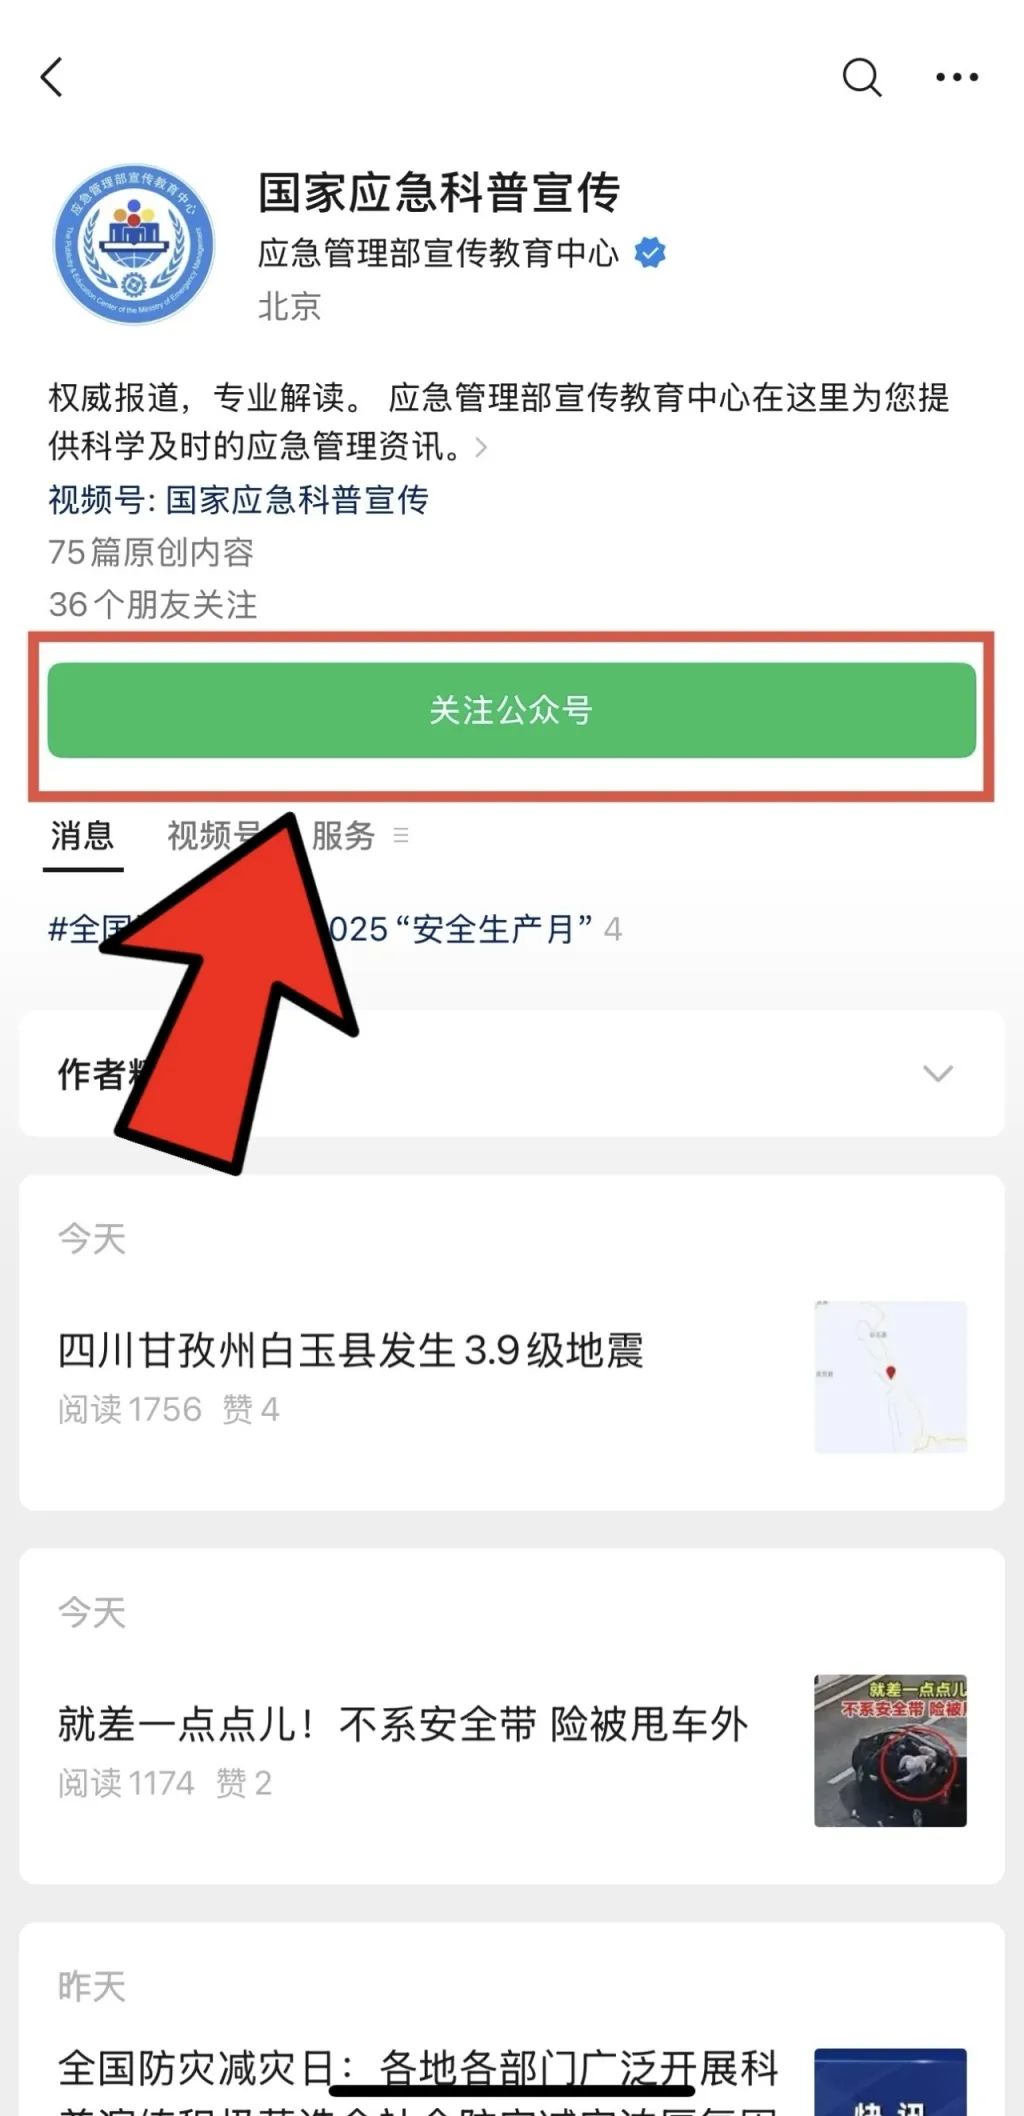Image resolution: width=1024 pixels, height=2116 pixels.
Task: Tap the account's circular logo avatar
Action: click(x=134, y=244)
